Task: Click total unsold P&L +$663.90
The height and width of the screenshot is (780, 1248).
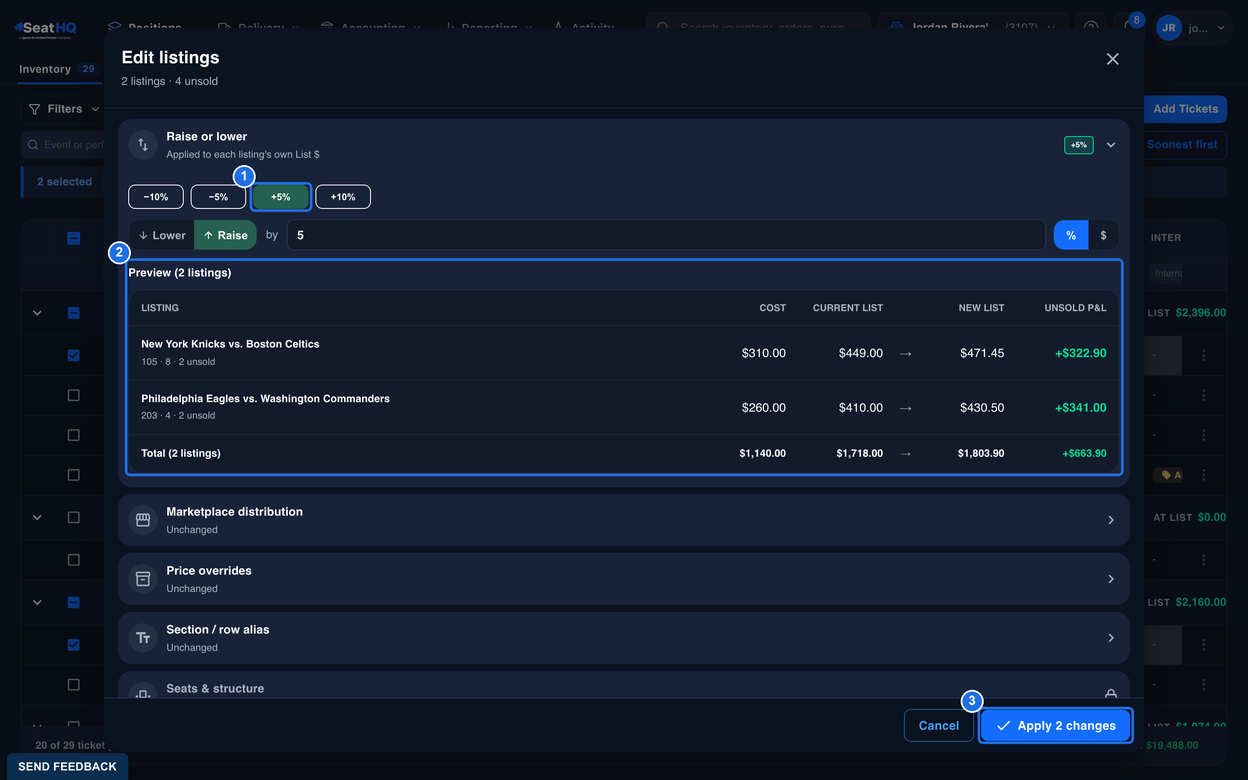Action: click(1084, 453)
